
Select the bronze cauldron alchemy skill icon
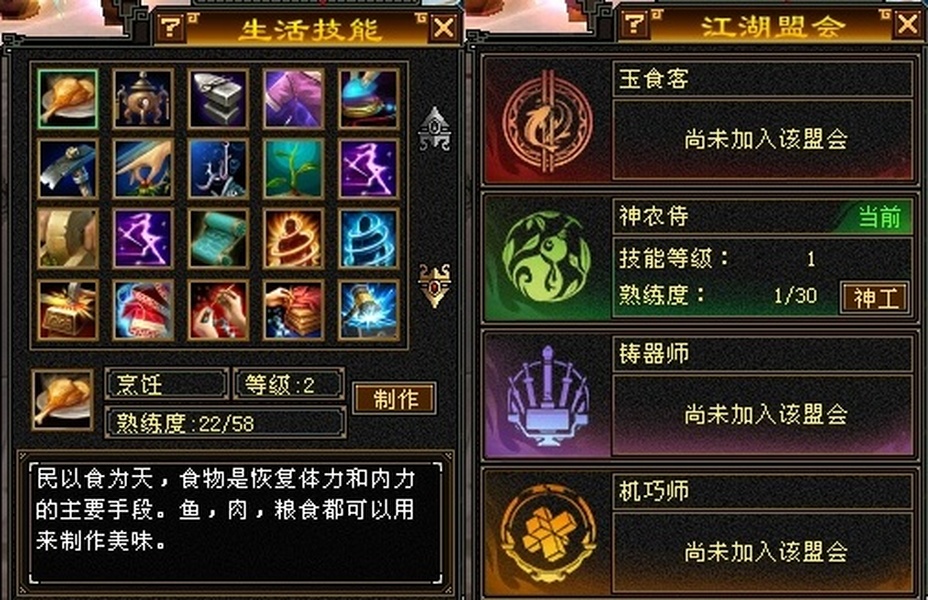[x=143, y=99]
